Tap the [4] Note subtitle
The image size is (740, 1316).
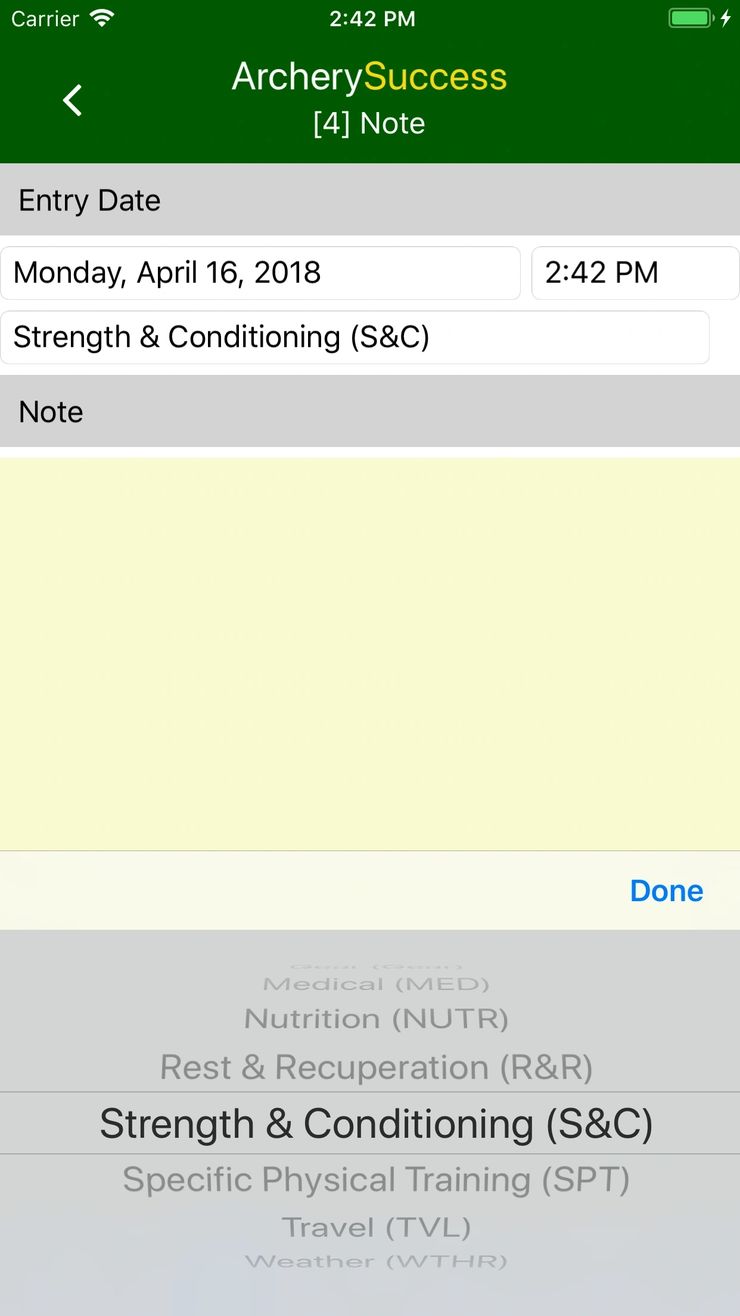(x=370, y=123)
